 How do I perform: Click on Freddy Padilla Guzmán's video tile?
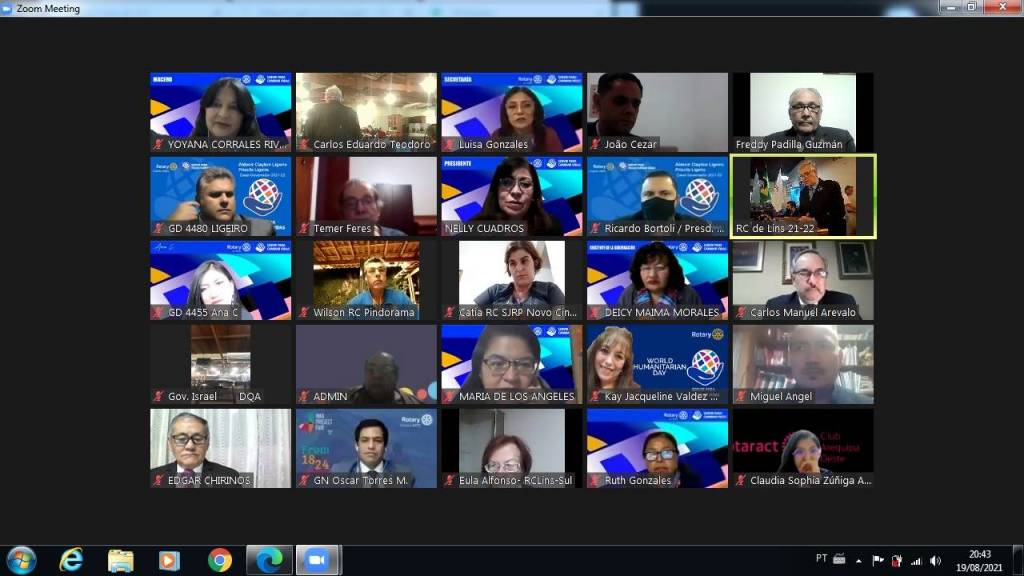tap(803, 112)
